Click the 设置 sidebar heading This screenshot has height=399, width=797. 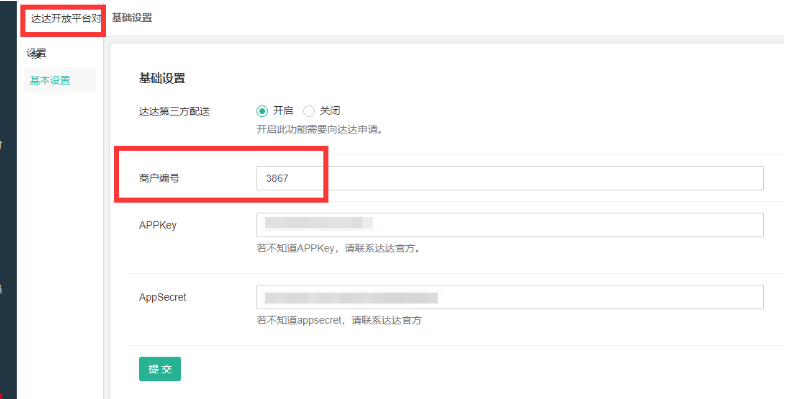[37, 53]
